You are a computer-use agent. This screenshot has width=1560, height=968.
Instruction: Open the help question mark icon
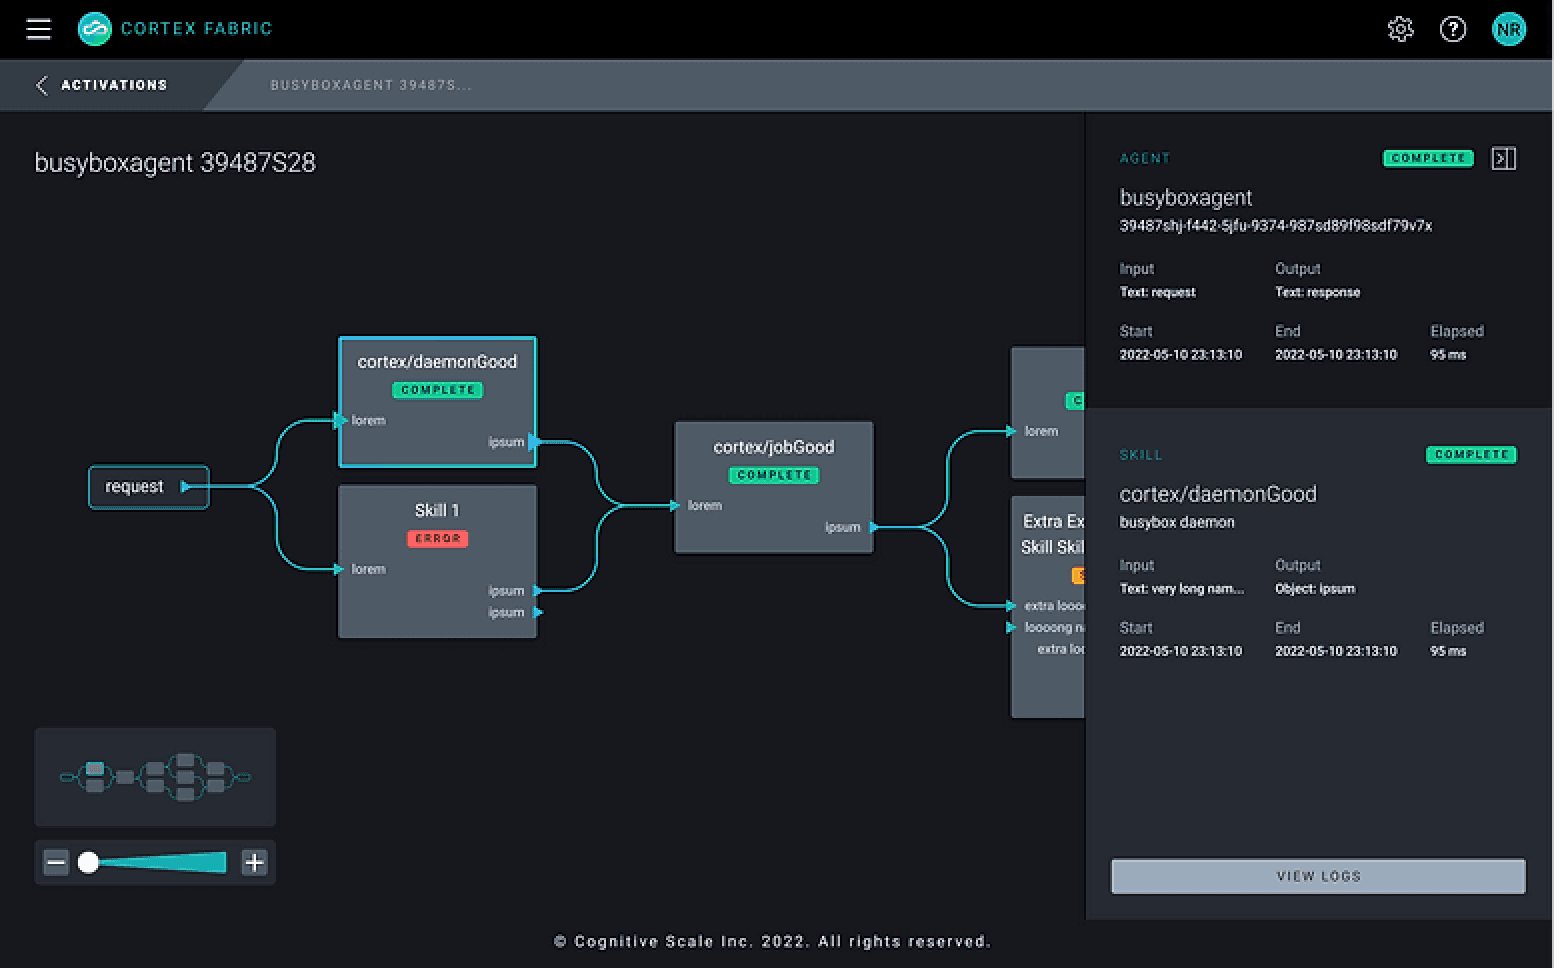click(1452, 29)
